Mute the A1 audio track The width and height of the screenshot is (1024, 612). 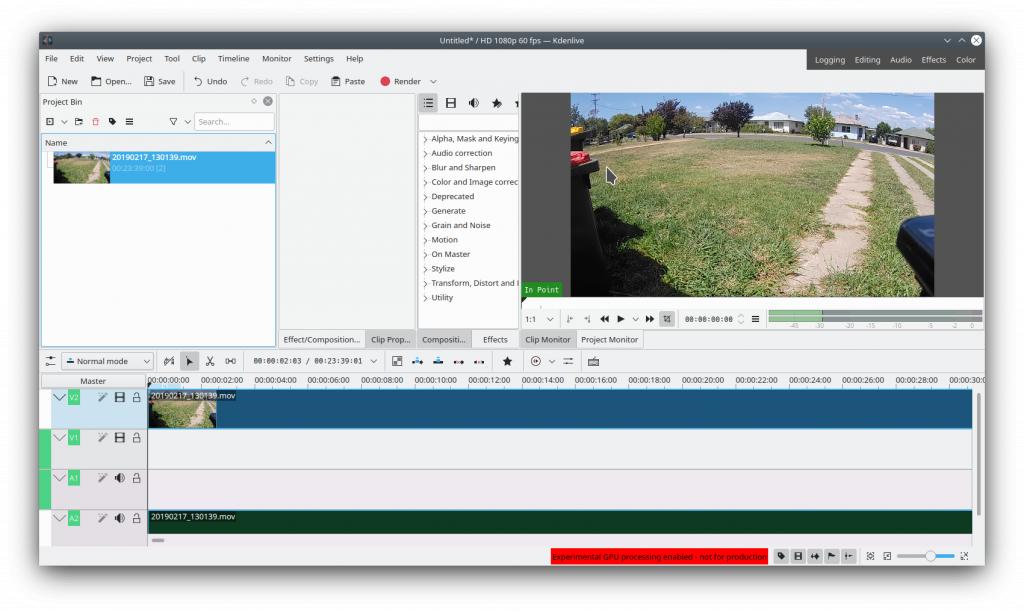click(x=119, y=478)
